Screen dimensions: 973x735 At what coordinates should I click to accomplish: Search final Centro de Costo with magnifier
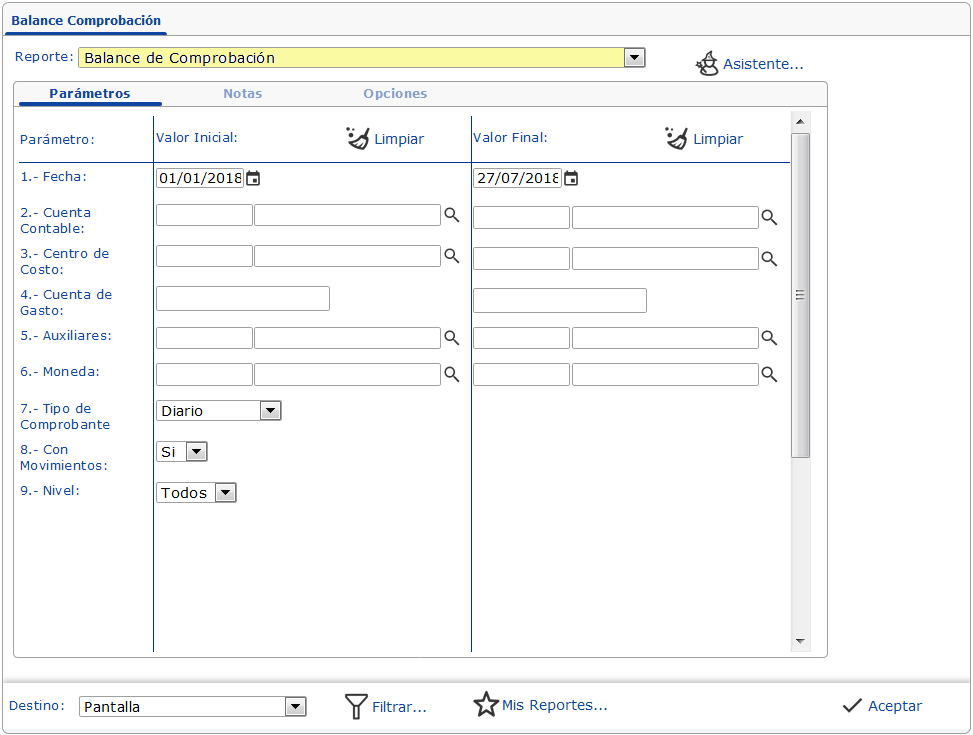click(769, 258)
